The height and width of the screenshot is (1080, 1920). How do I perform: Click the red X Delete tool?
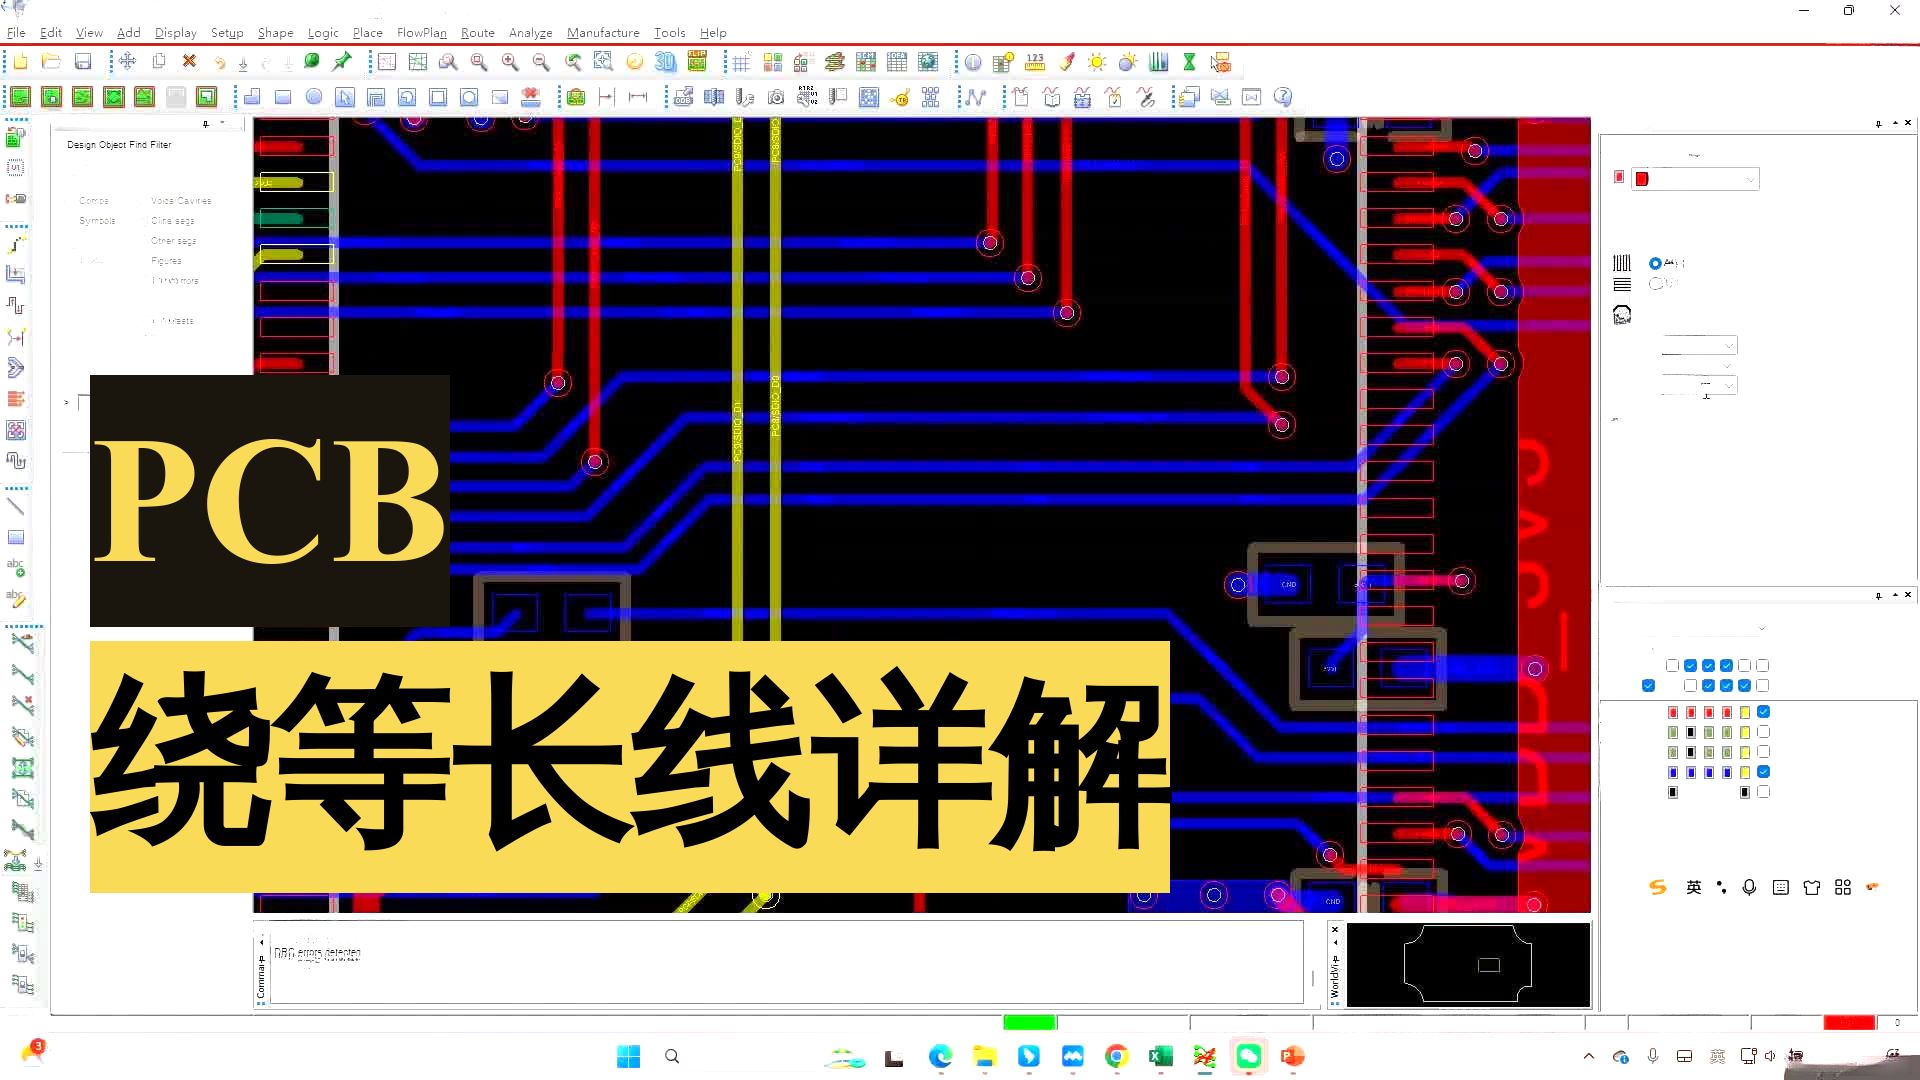point(189,62)
